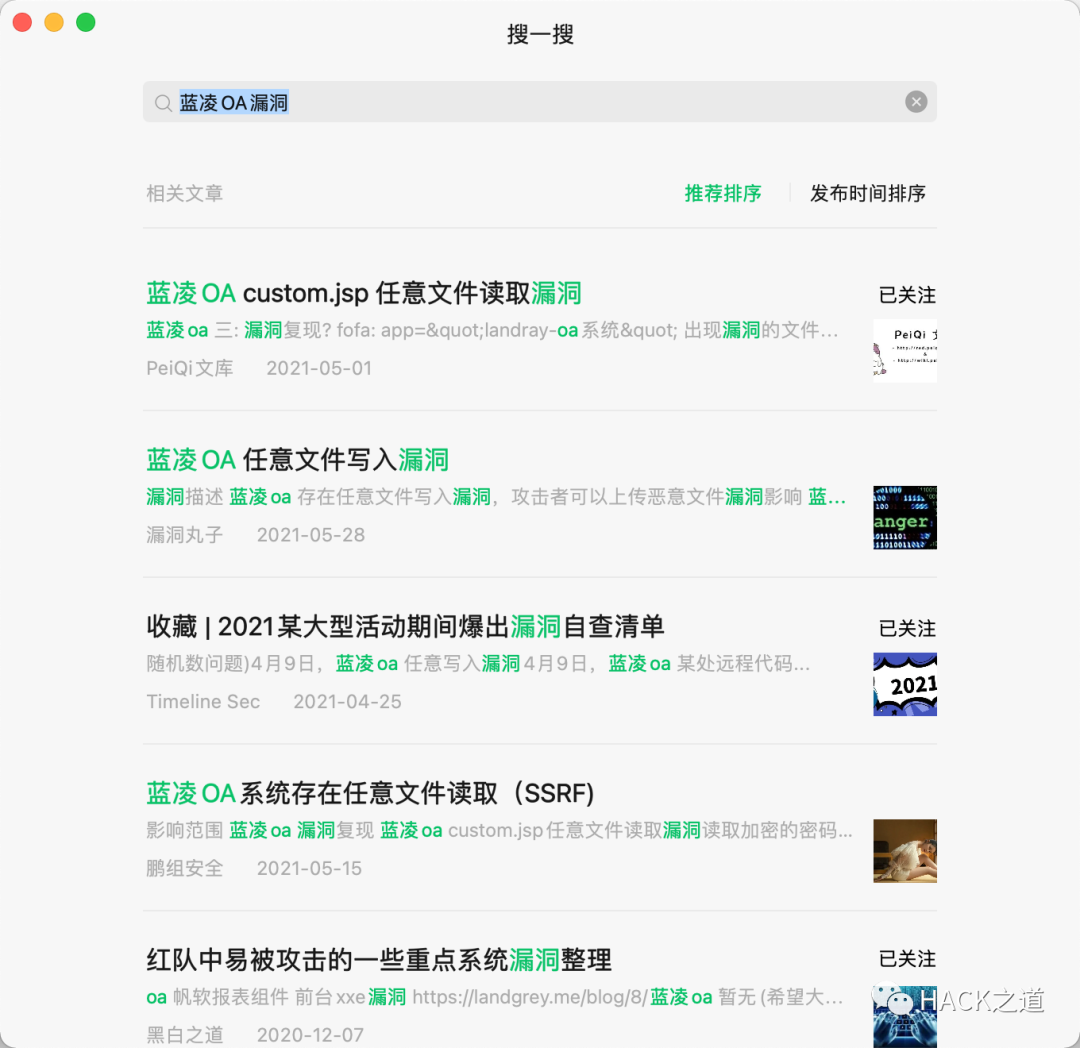Image resolution: width=1080 pixels, height=1048 pixels.
Task: Click source name Timeline Sec
Action: [x=203, y=702]
